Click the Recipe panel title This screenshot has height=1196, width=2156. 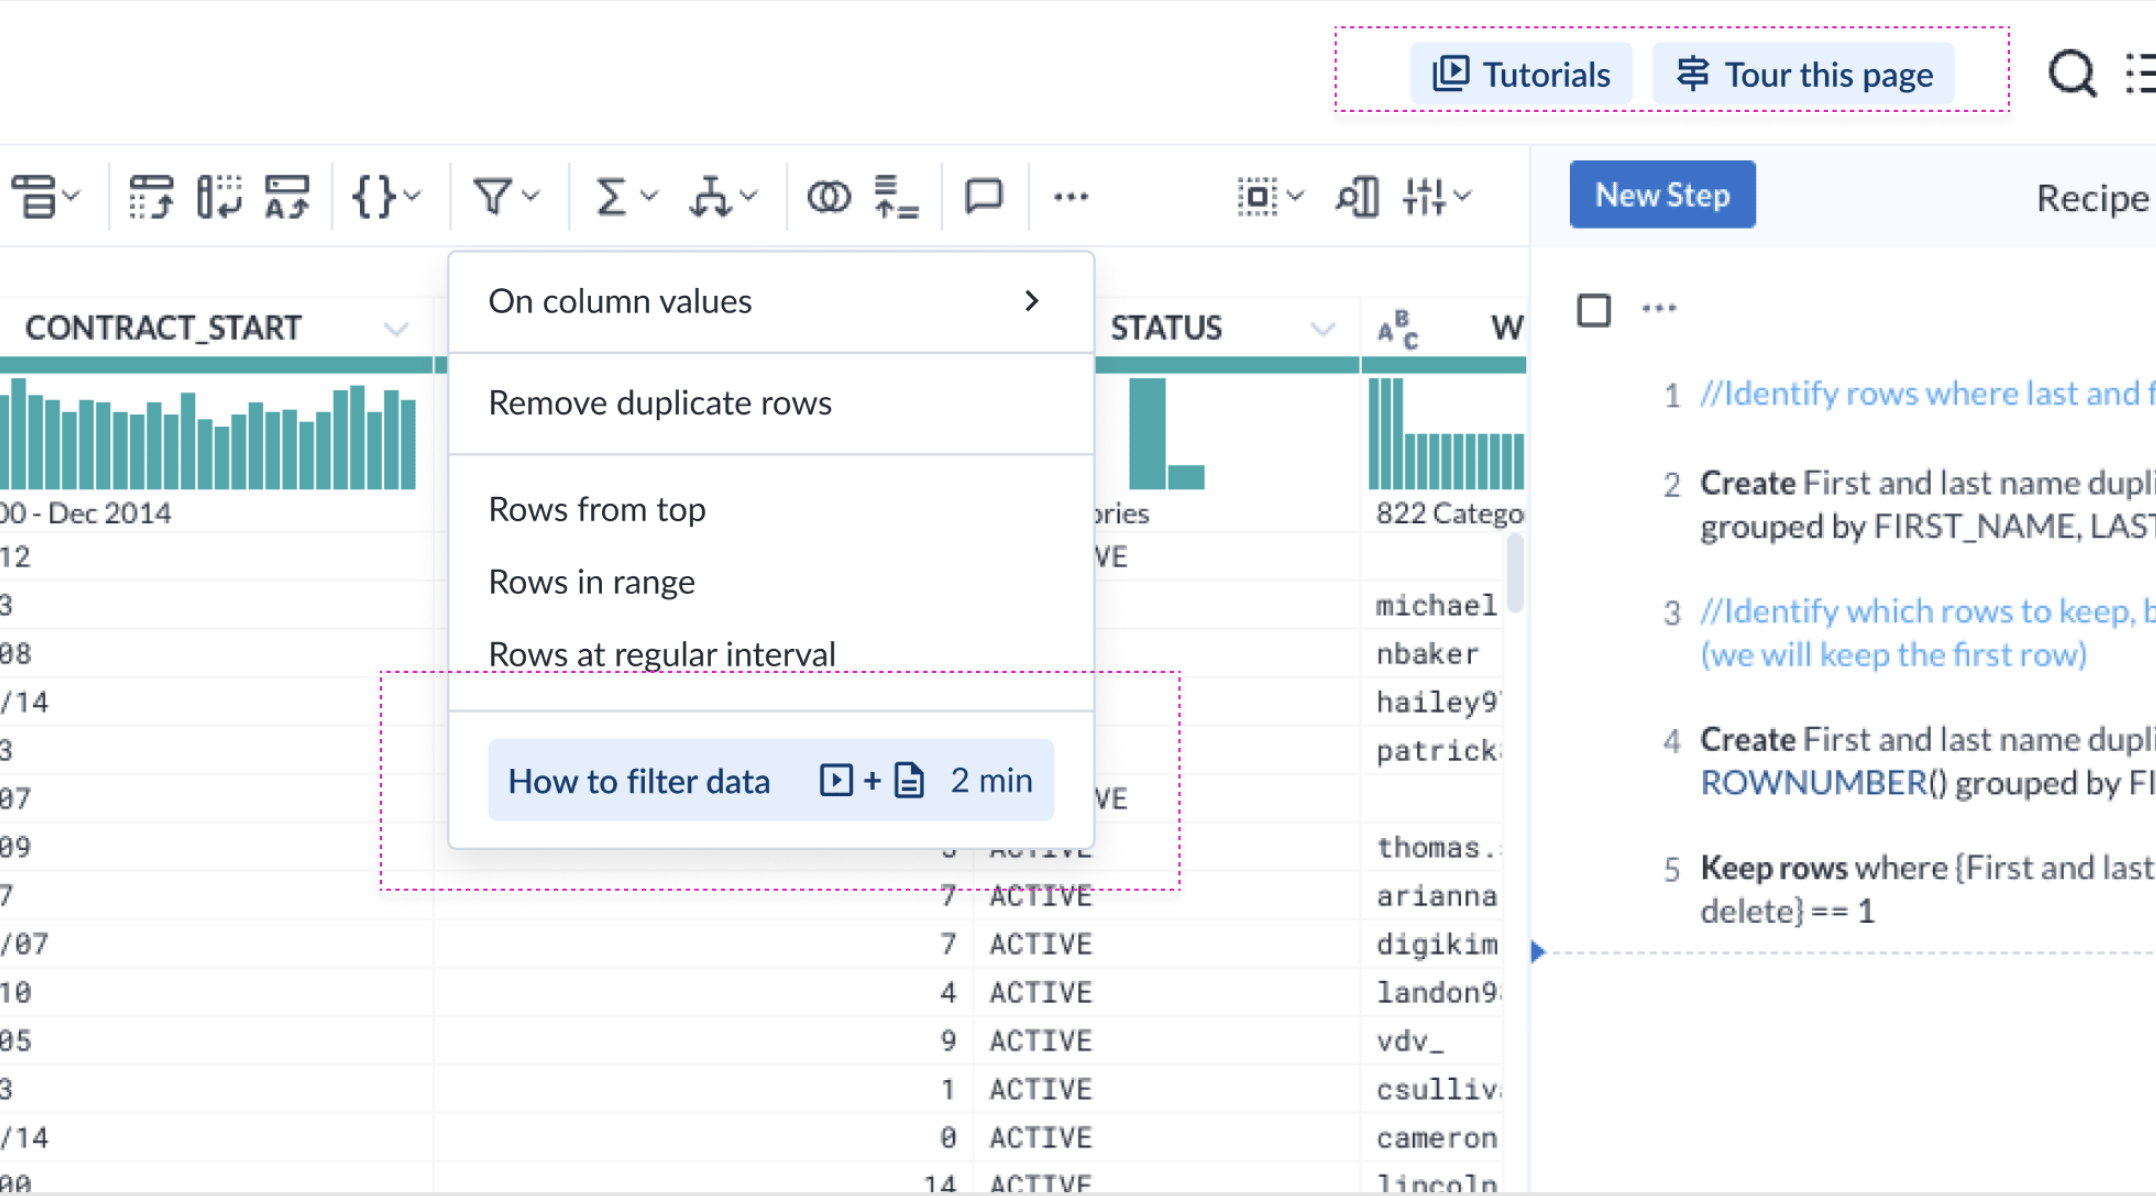[2092, 198]
